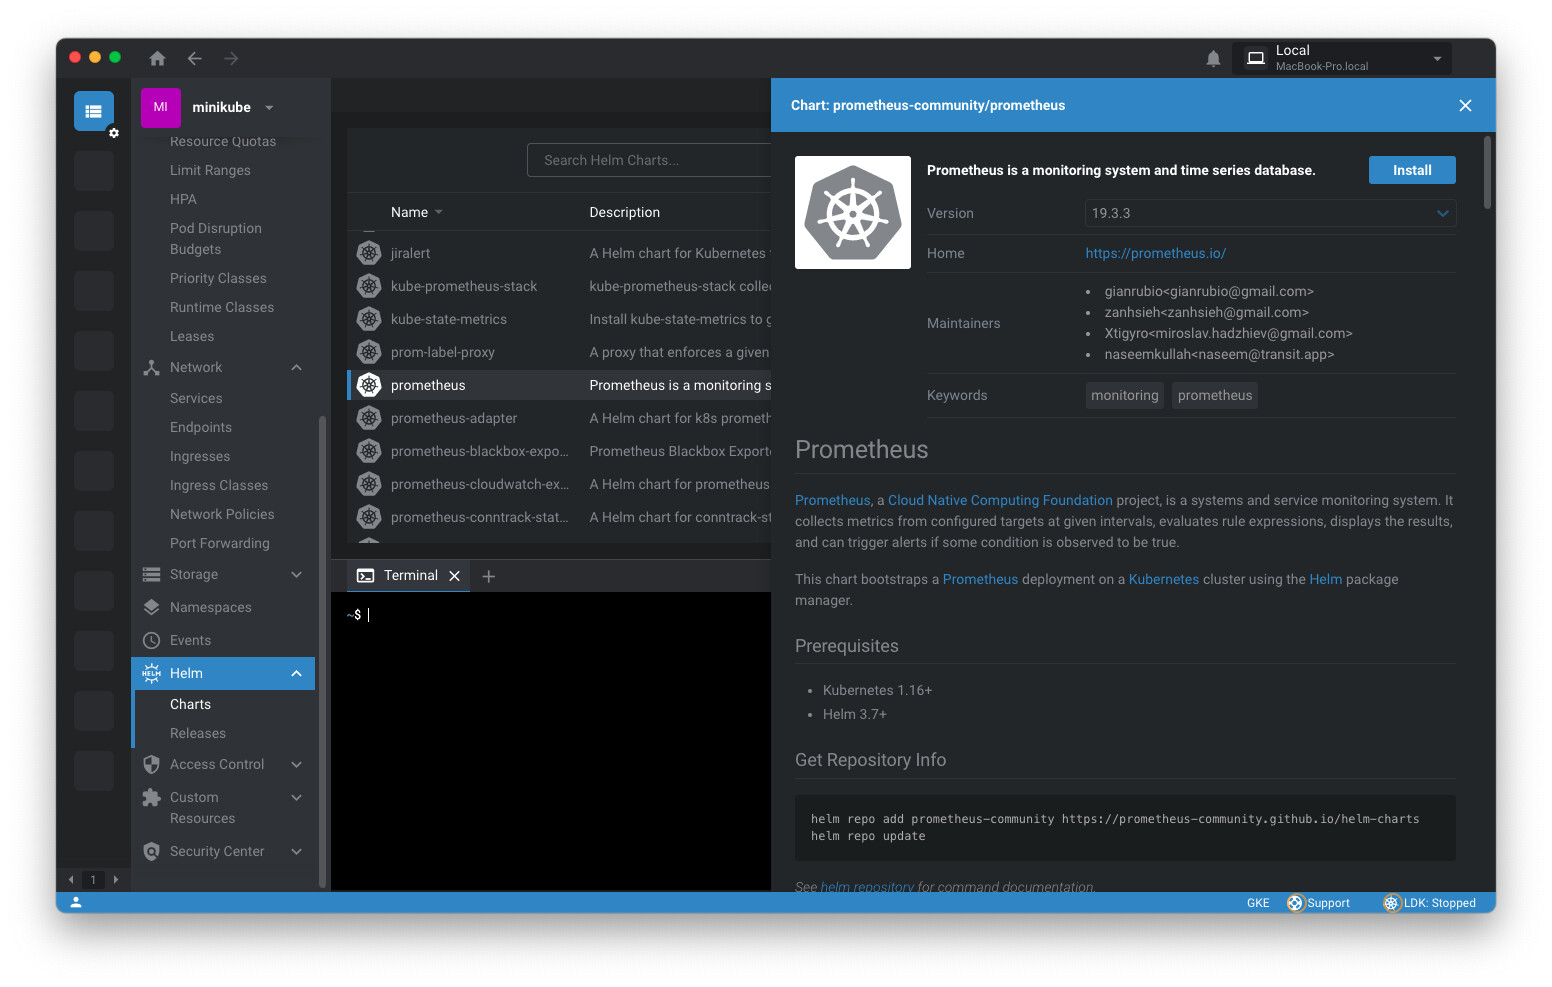Collapse the Network section
This screenshot has width=1552, height=987.
[296, 368]
